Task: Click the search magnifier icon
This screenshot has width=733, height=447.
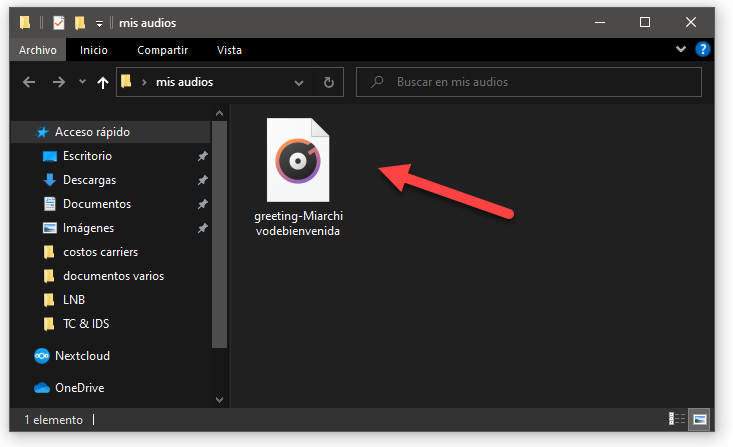Action: (x=377, y=82)
